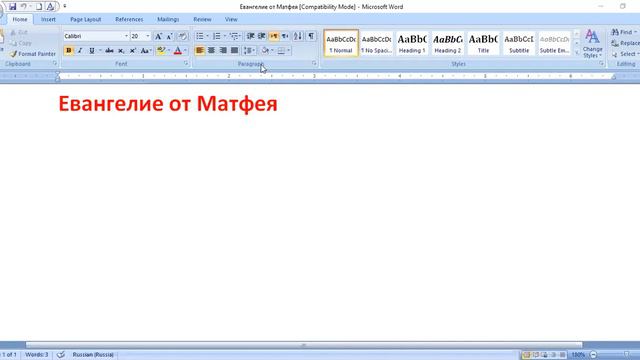
Task: Open Clipboard pane launcher
Action: tap(55, 64)
